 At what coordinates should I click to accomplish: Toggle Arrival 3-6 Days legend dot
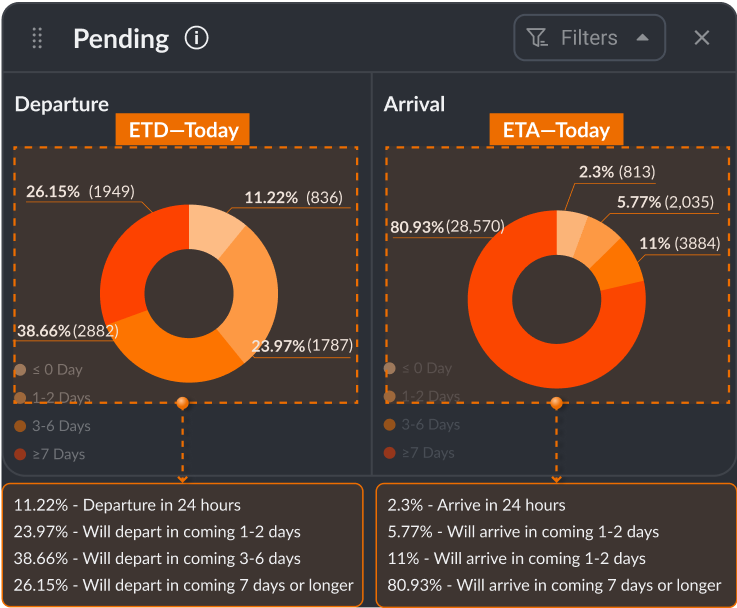click(x=390, y=425)
